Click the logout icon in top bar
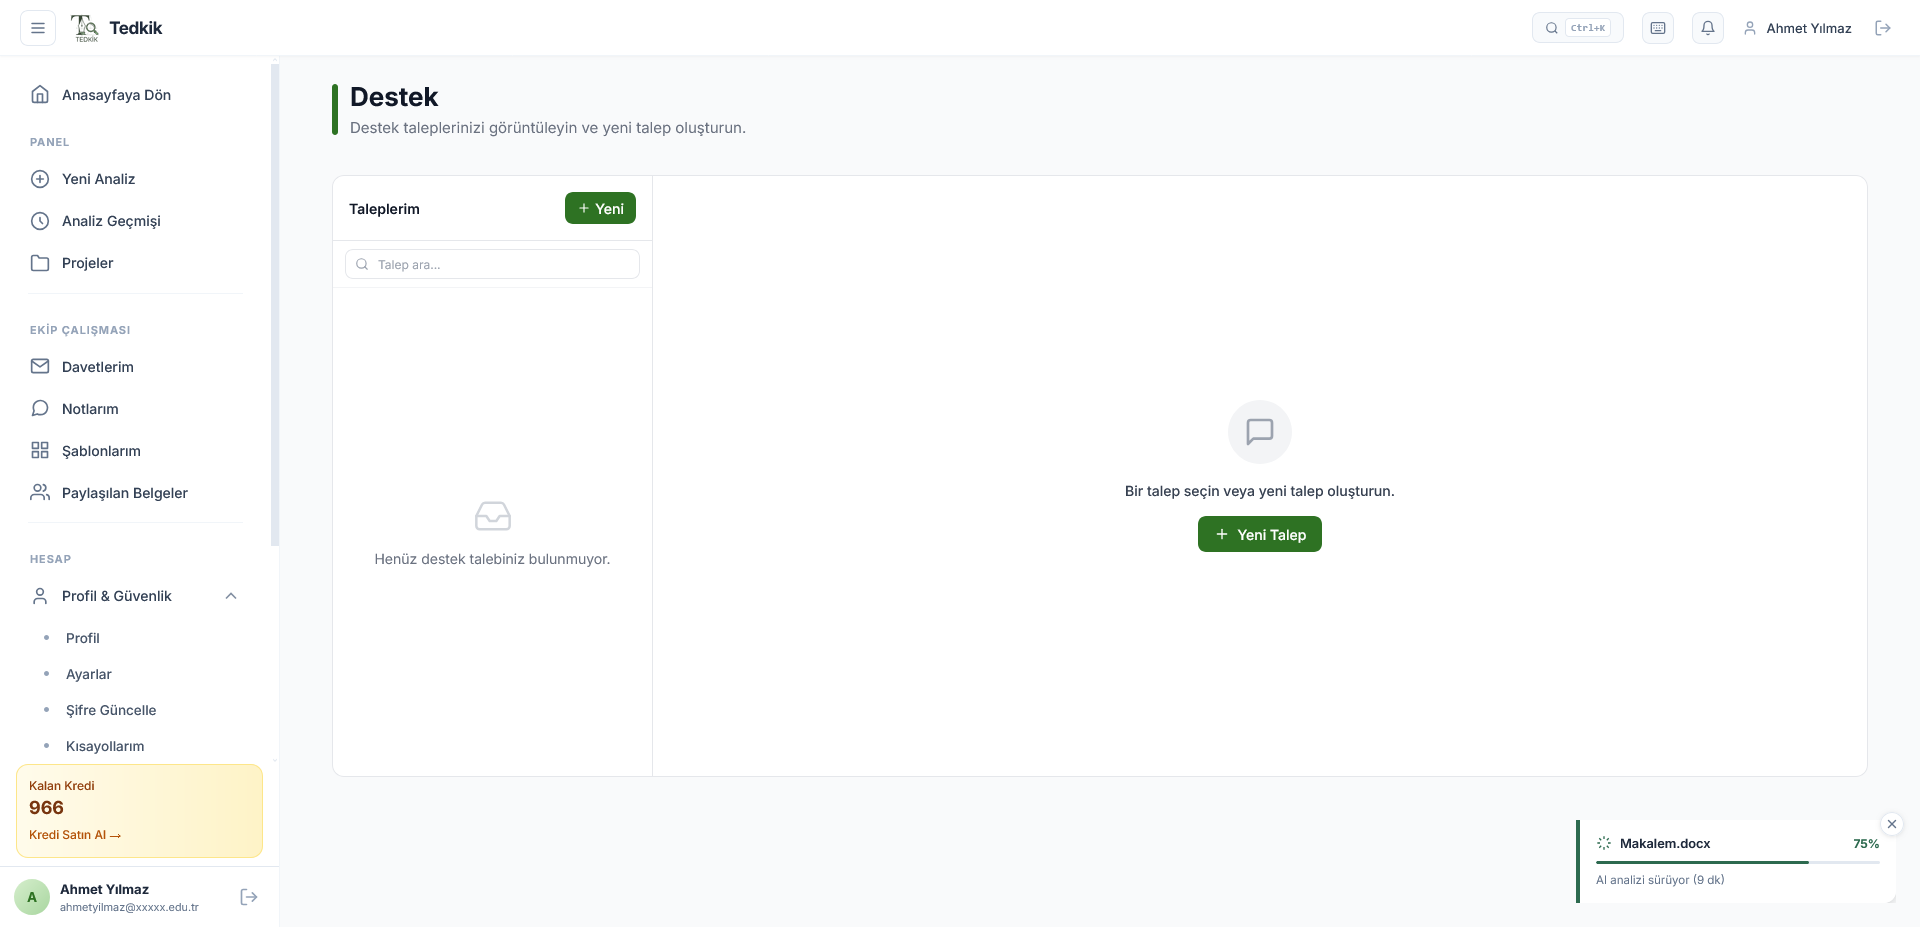 (1883, 28)
